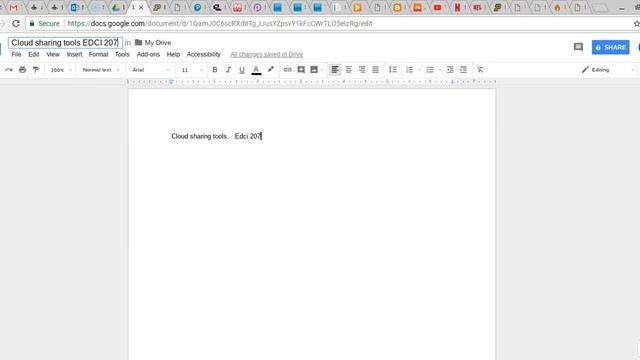
Task: Switch to the Google Drive browser tab
Action: [116, 7]
